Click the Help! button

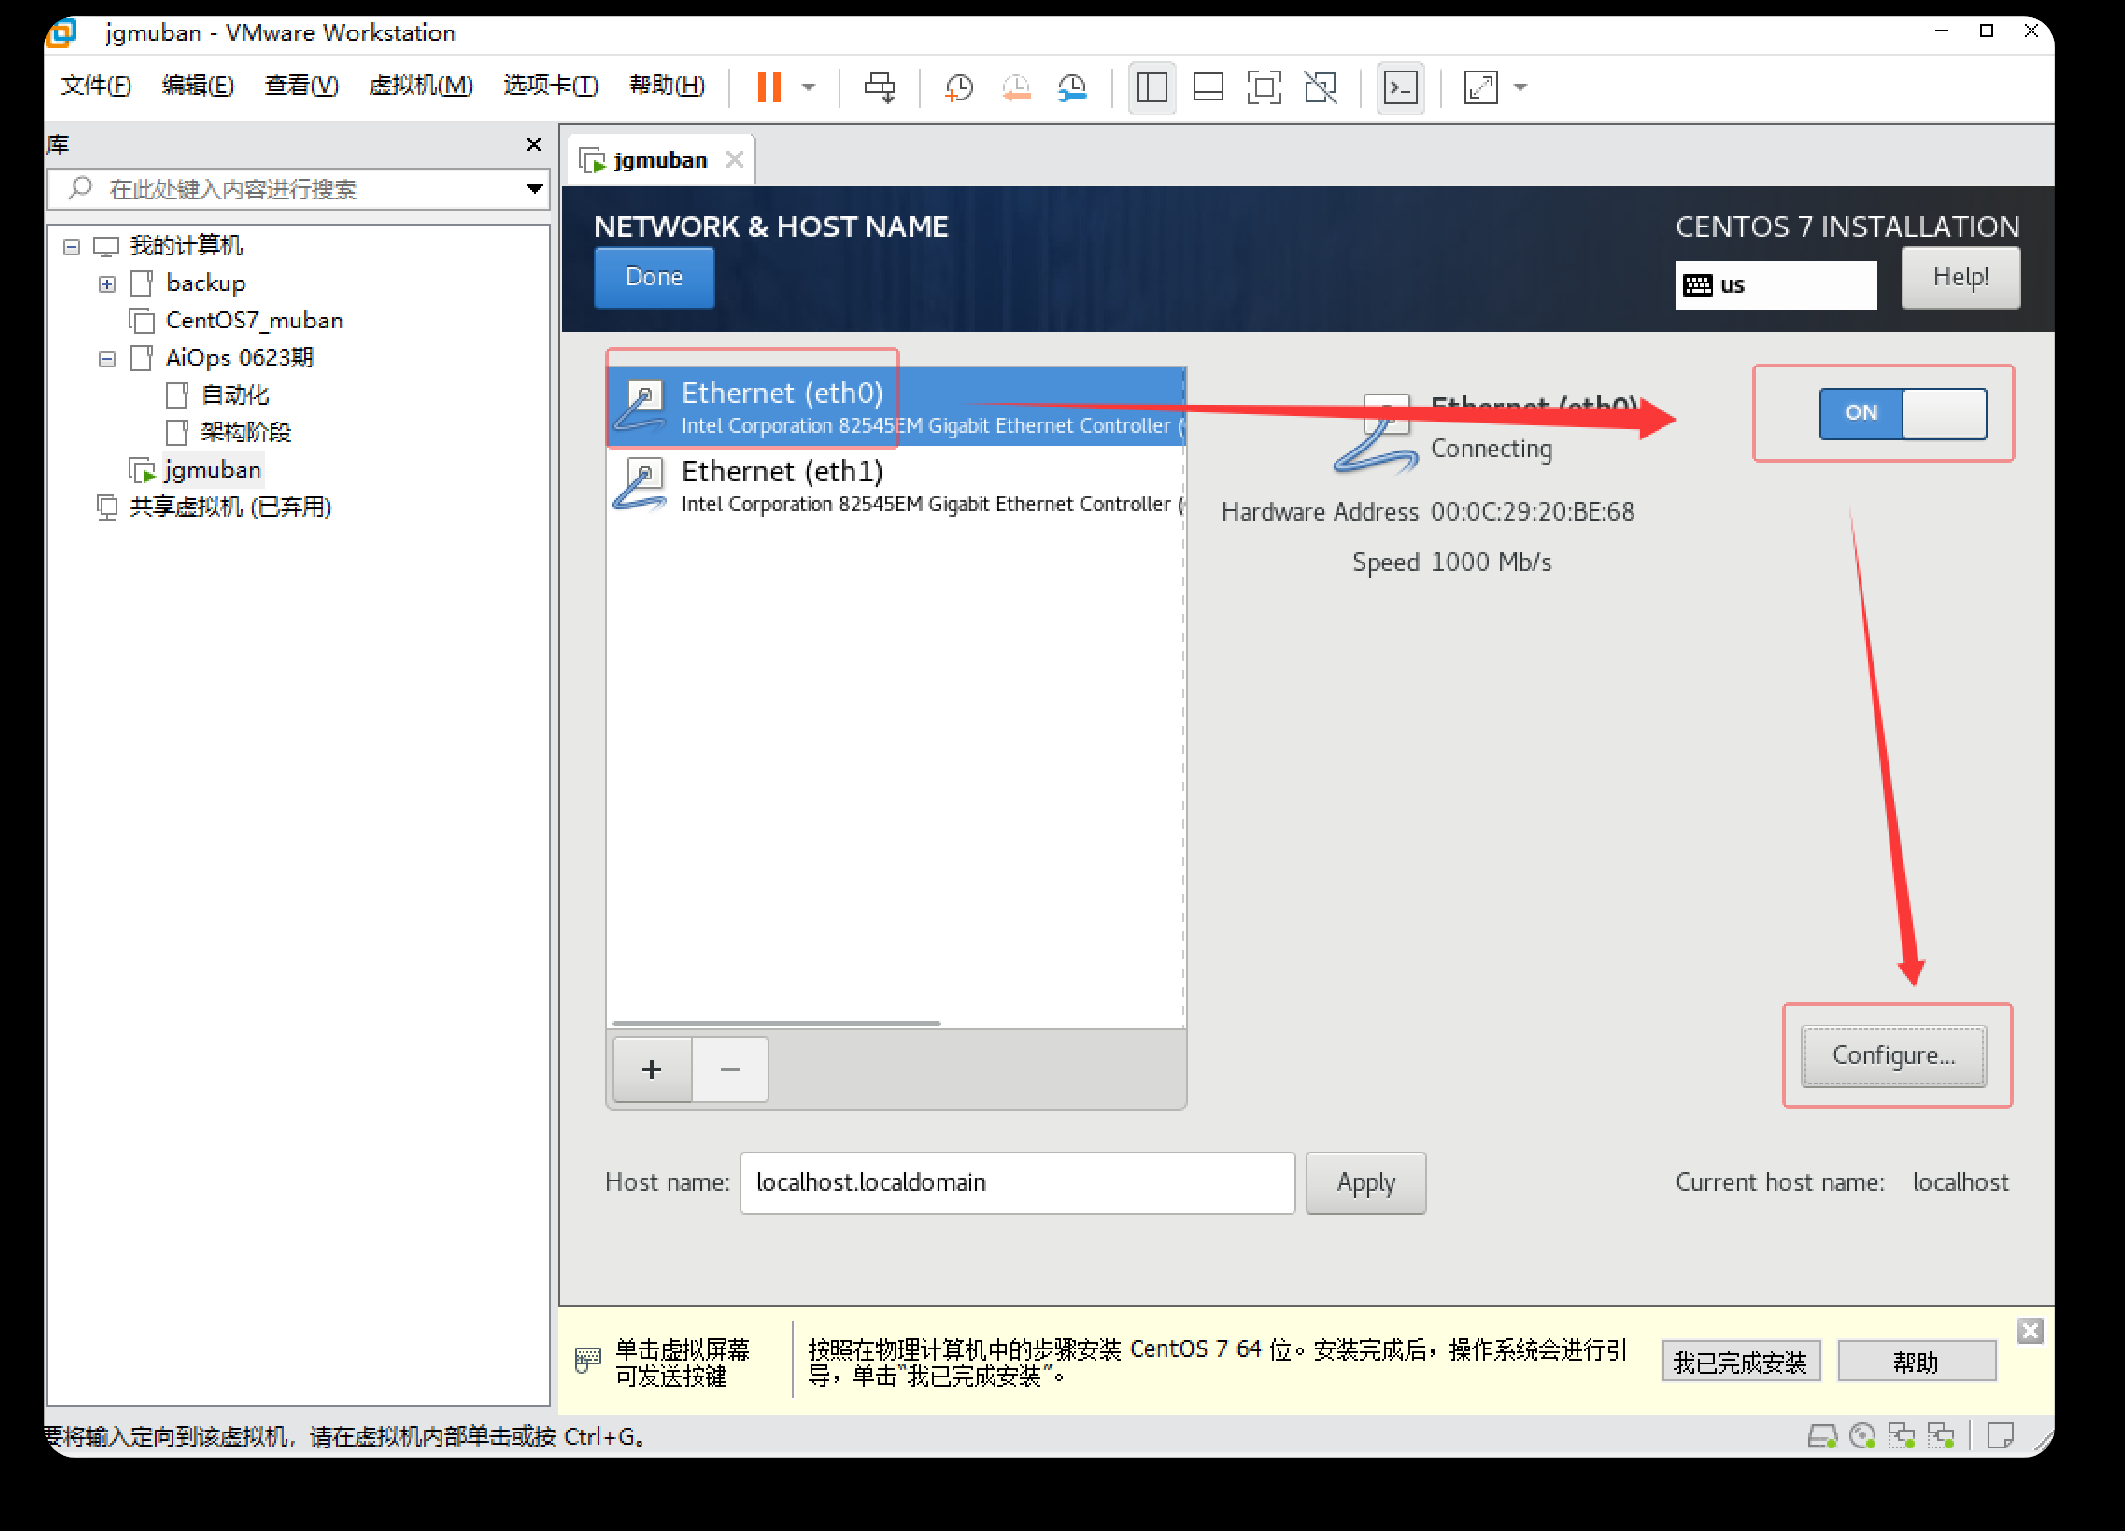pos(1960,277)
